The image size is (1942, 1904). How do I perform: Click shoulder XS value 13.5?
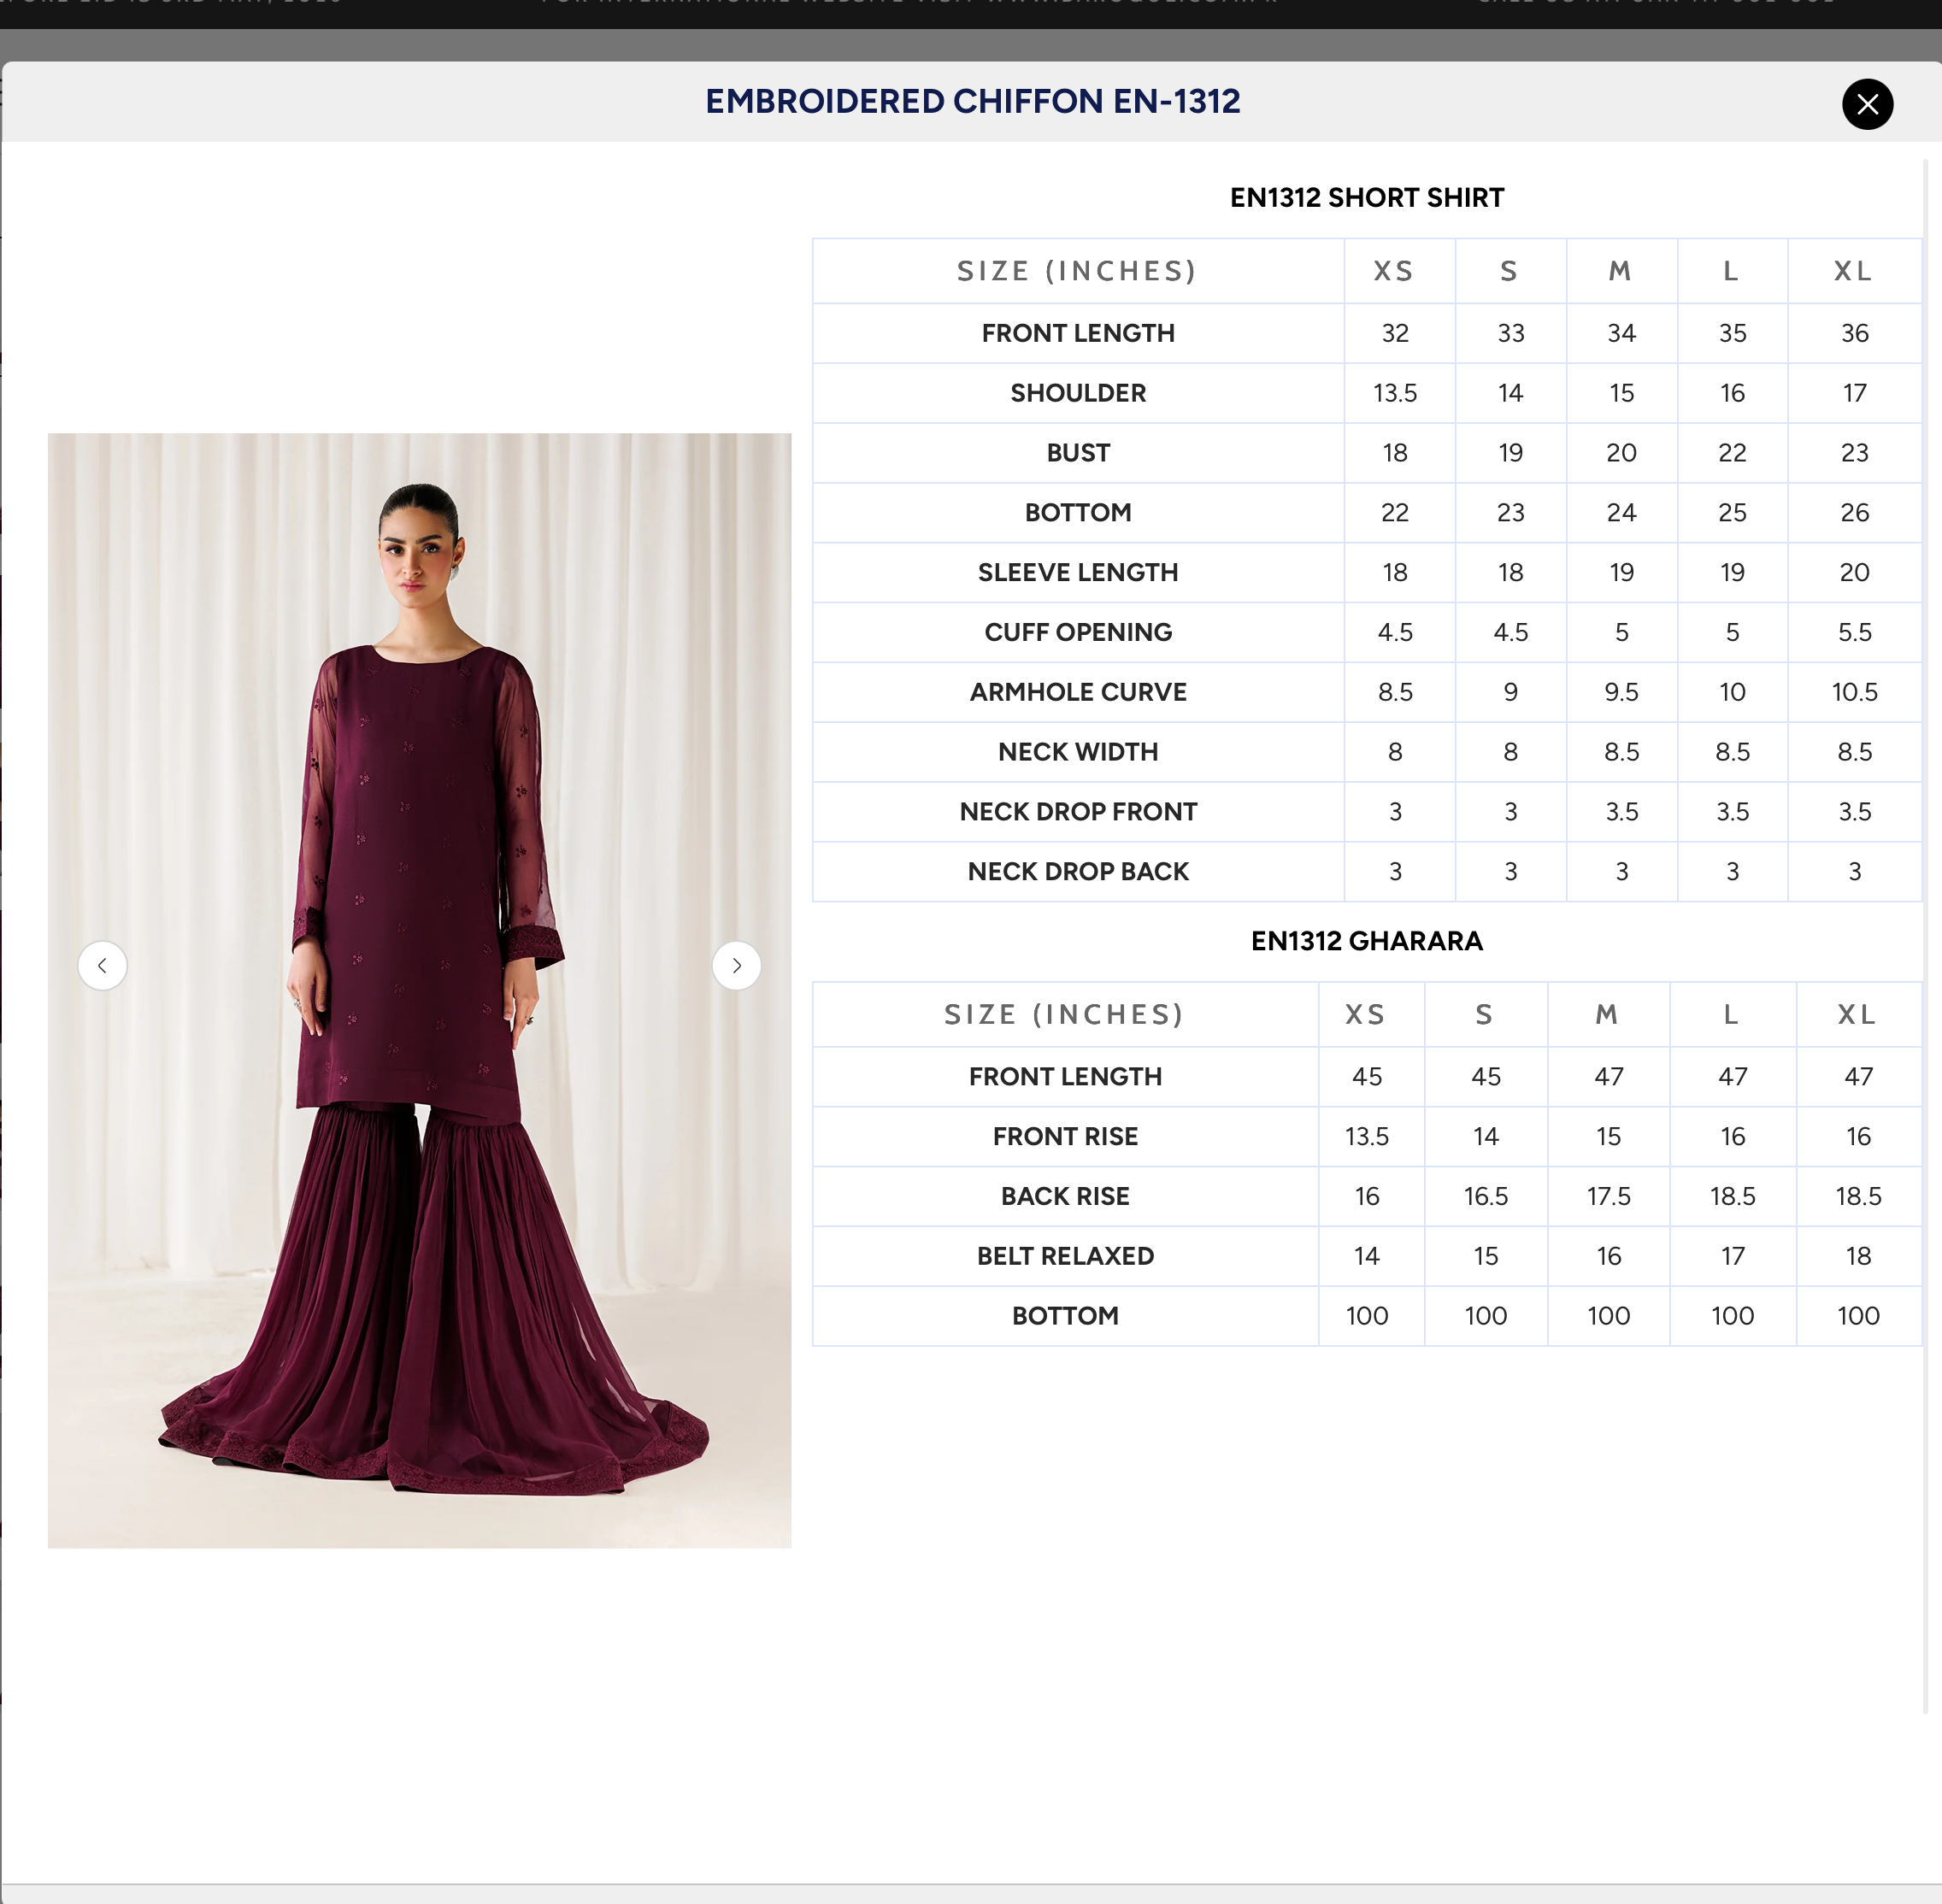click(x=1395, y=393)
